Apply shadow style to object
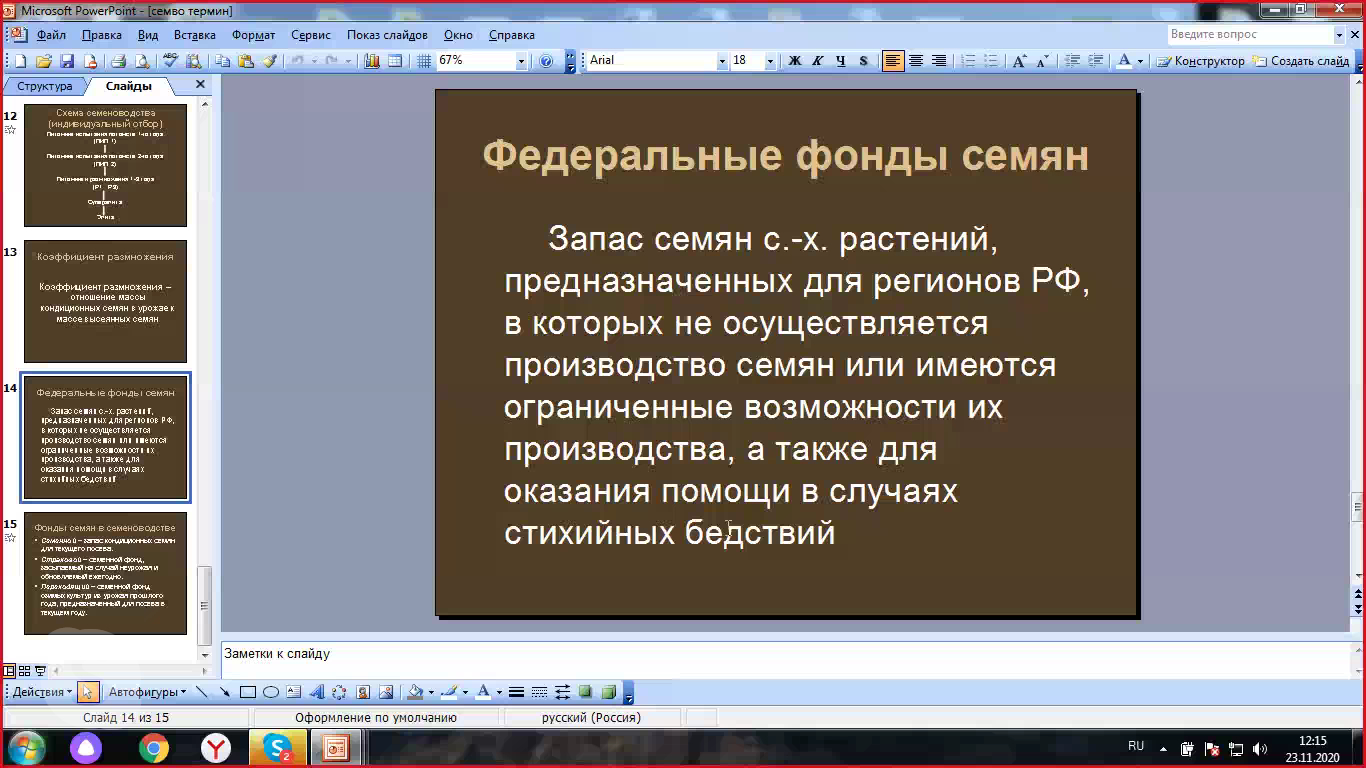The width and height of the screenshot is (1366, 768). click(x=585, y=692)
